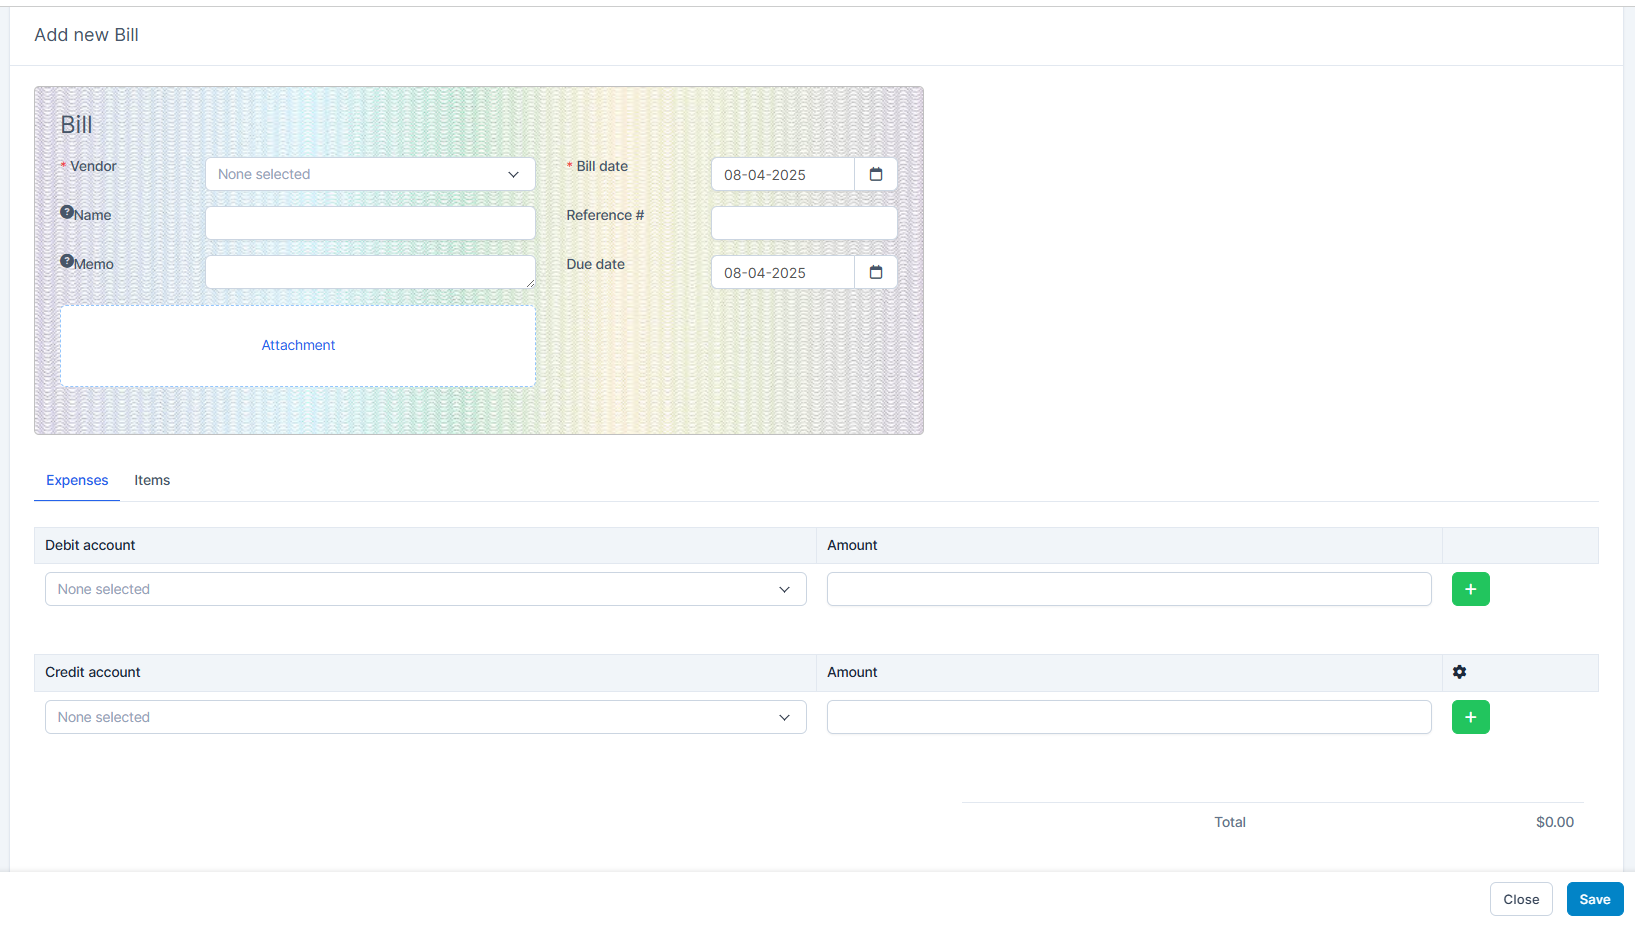
Task: Focus the Reference # input field
Action: (804, 223)
